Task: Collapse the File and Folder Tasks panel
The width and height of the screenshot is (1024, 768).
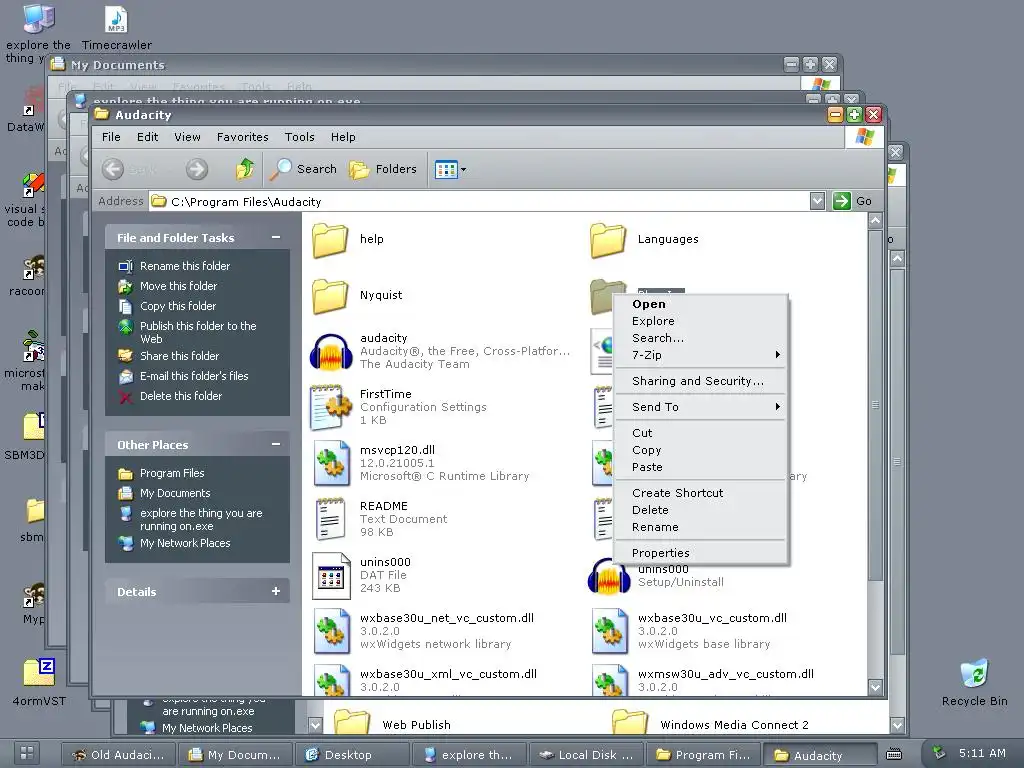Action: [276, 238]
